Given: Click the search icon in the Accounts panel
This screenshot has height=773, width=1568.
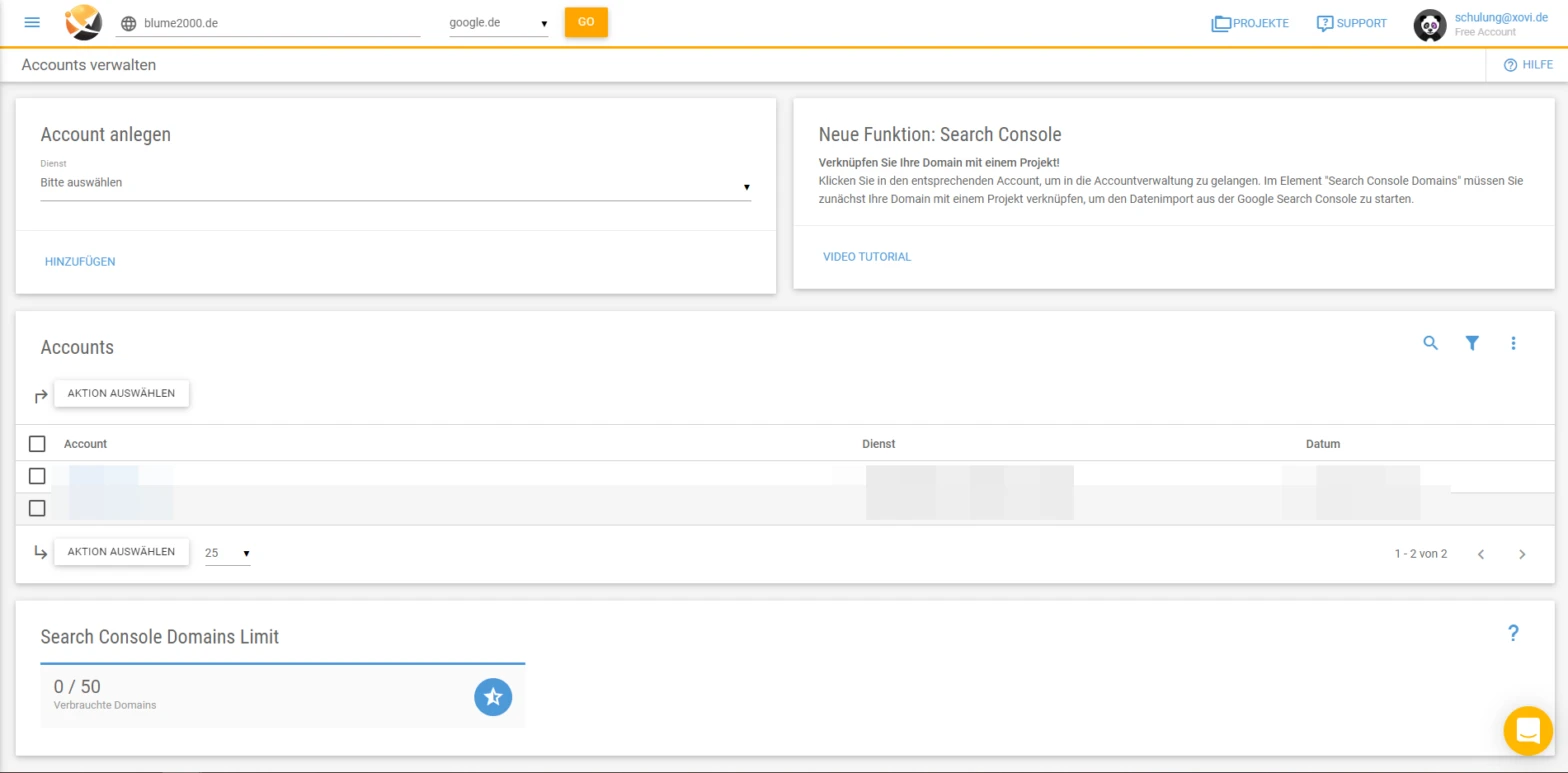Looking at the screenshot, I should 1431,343.
